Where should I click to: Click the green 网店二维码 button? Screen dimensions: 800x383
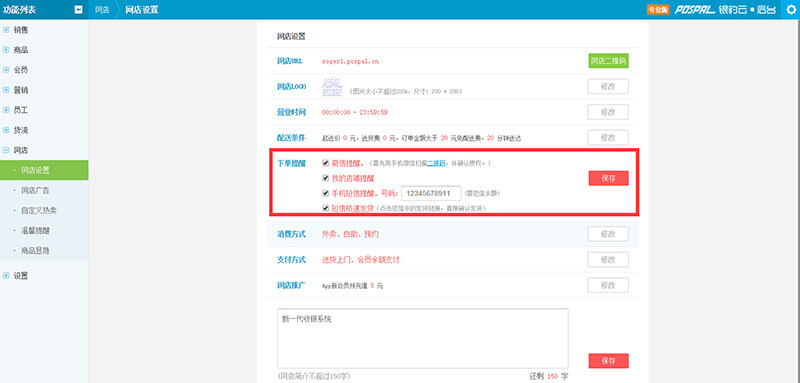tap(608, 61)
